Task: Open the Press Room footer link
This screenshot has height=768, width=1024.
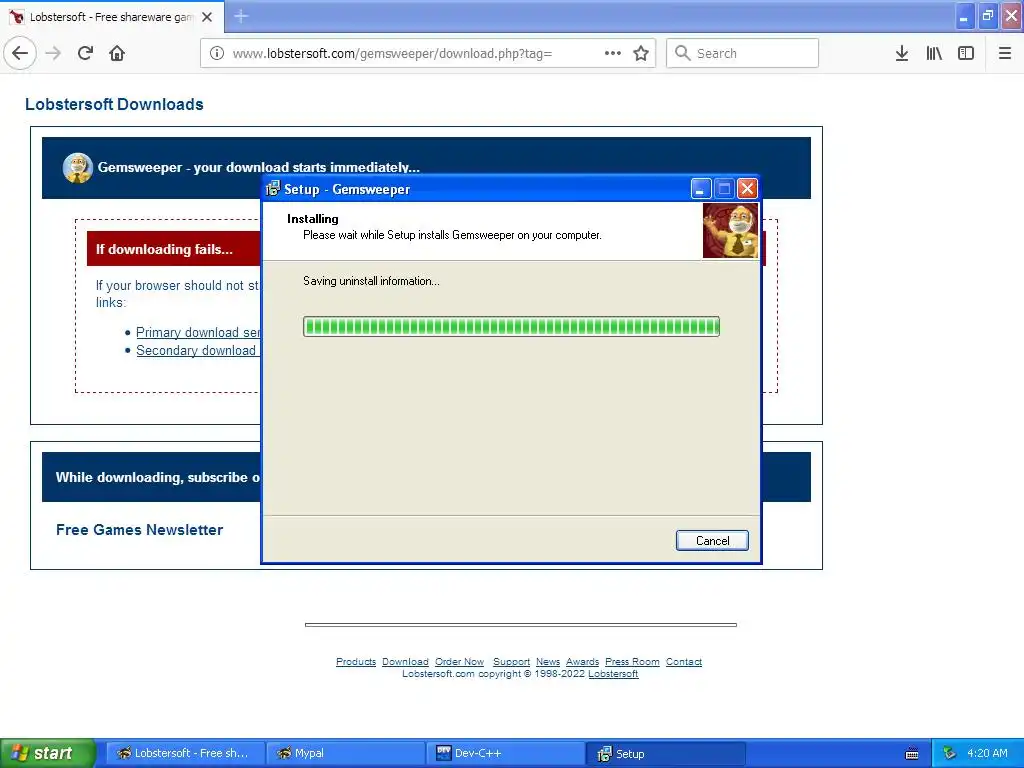Action: point(632,662)
